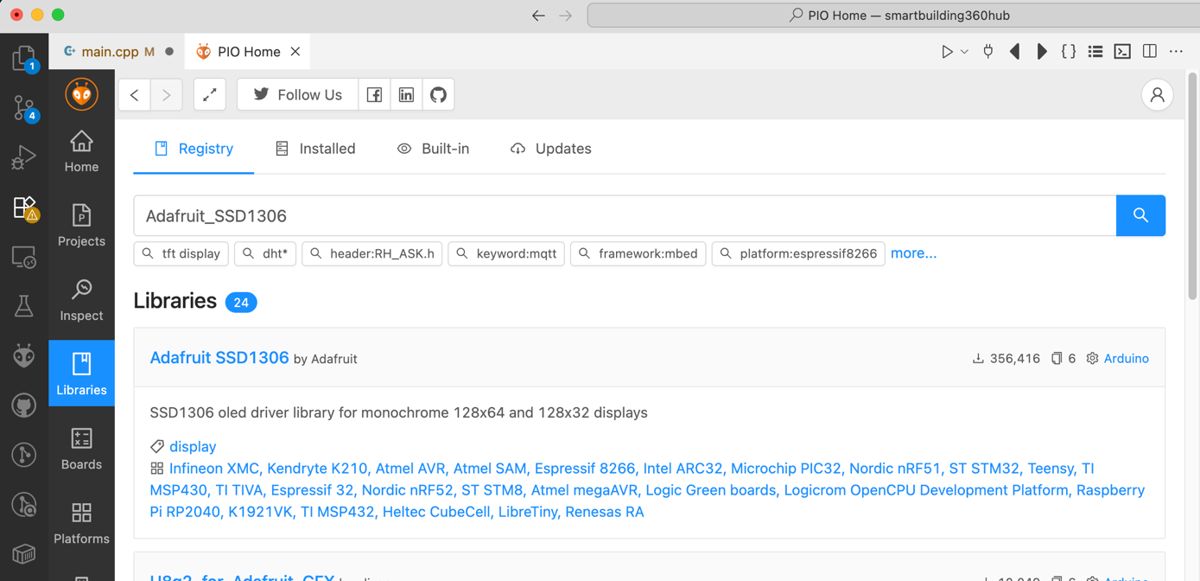Apply the 'dht*' search example
The image size is (1200, 581).
(265, 254)
